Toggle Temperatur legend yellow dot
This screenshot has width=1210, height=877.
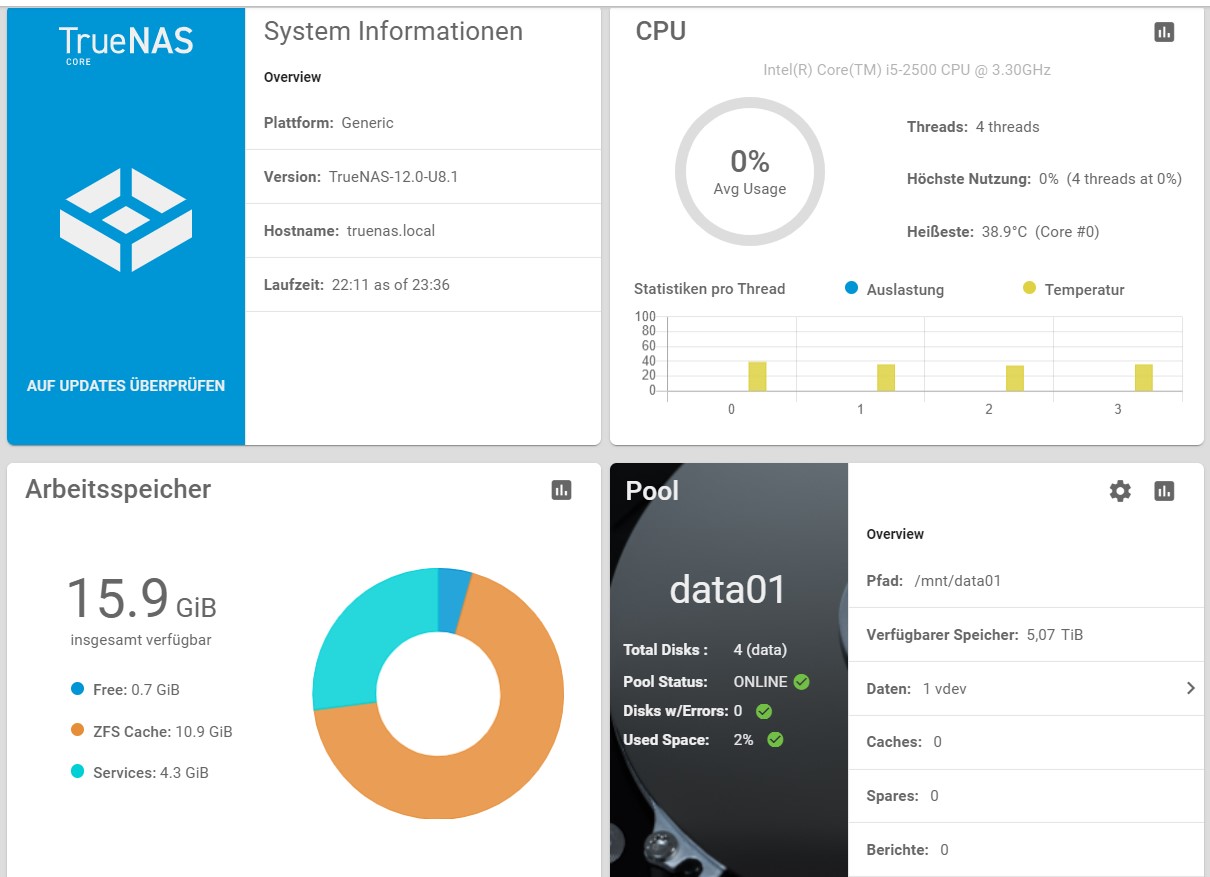(x=1030, y=288)
